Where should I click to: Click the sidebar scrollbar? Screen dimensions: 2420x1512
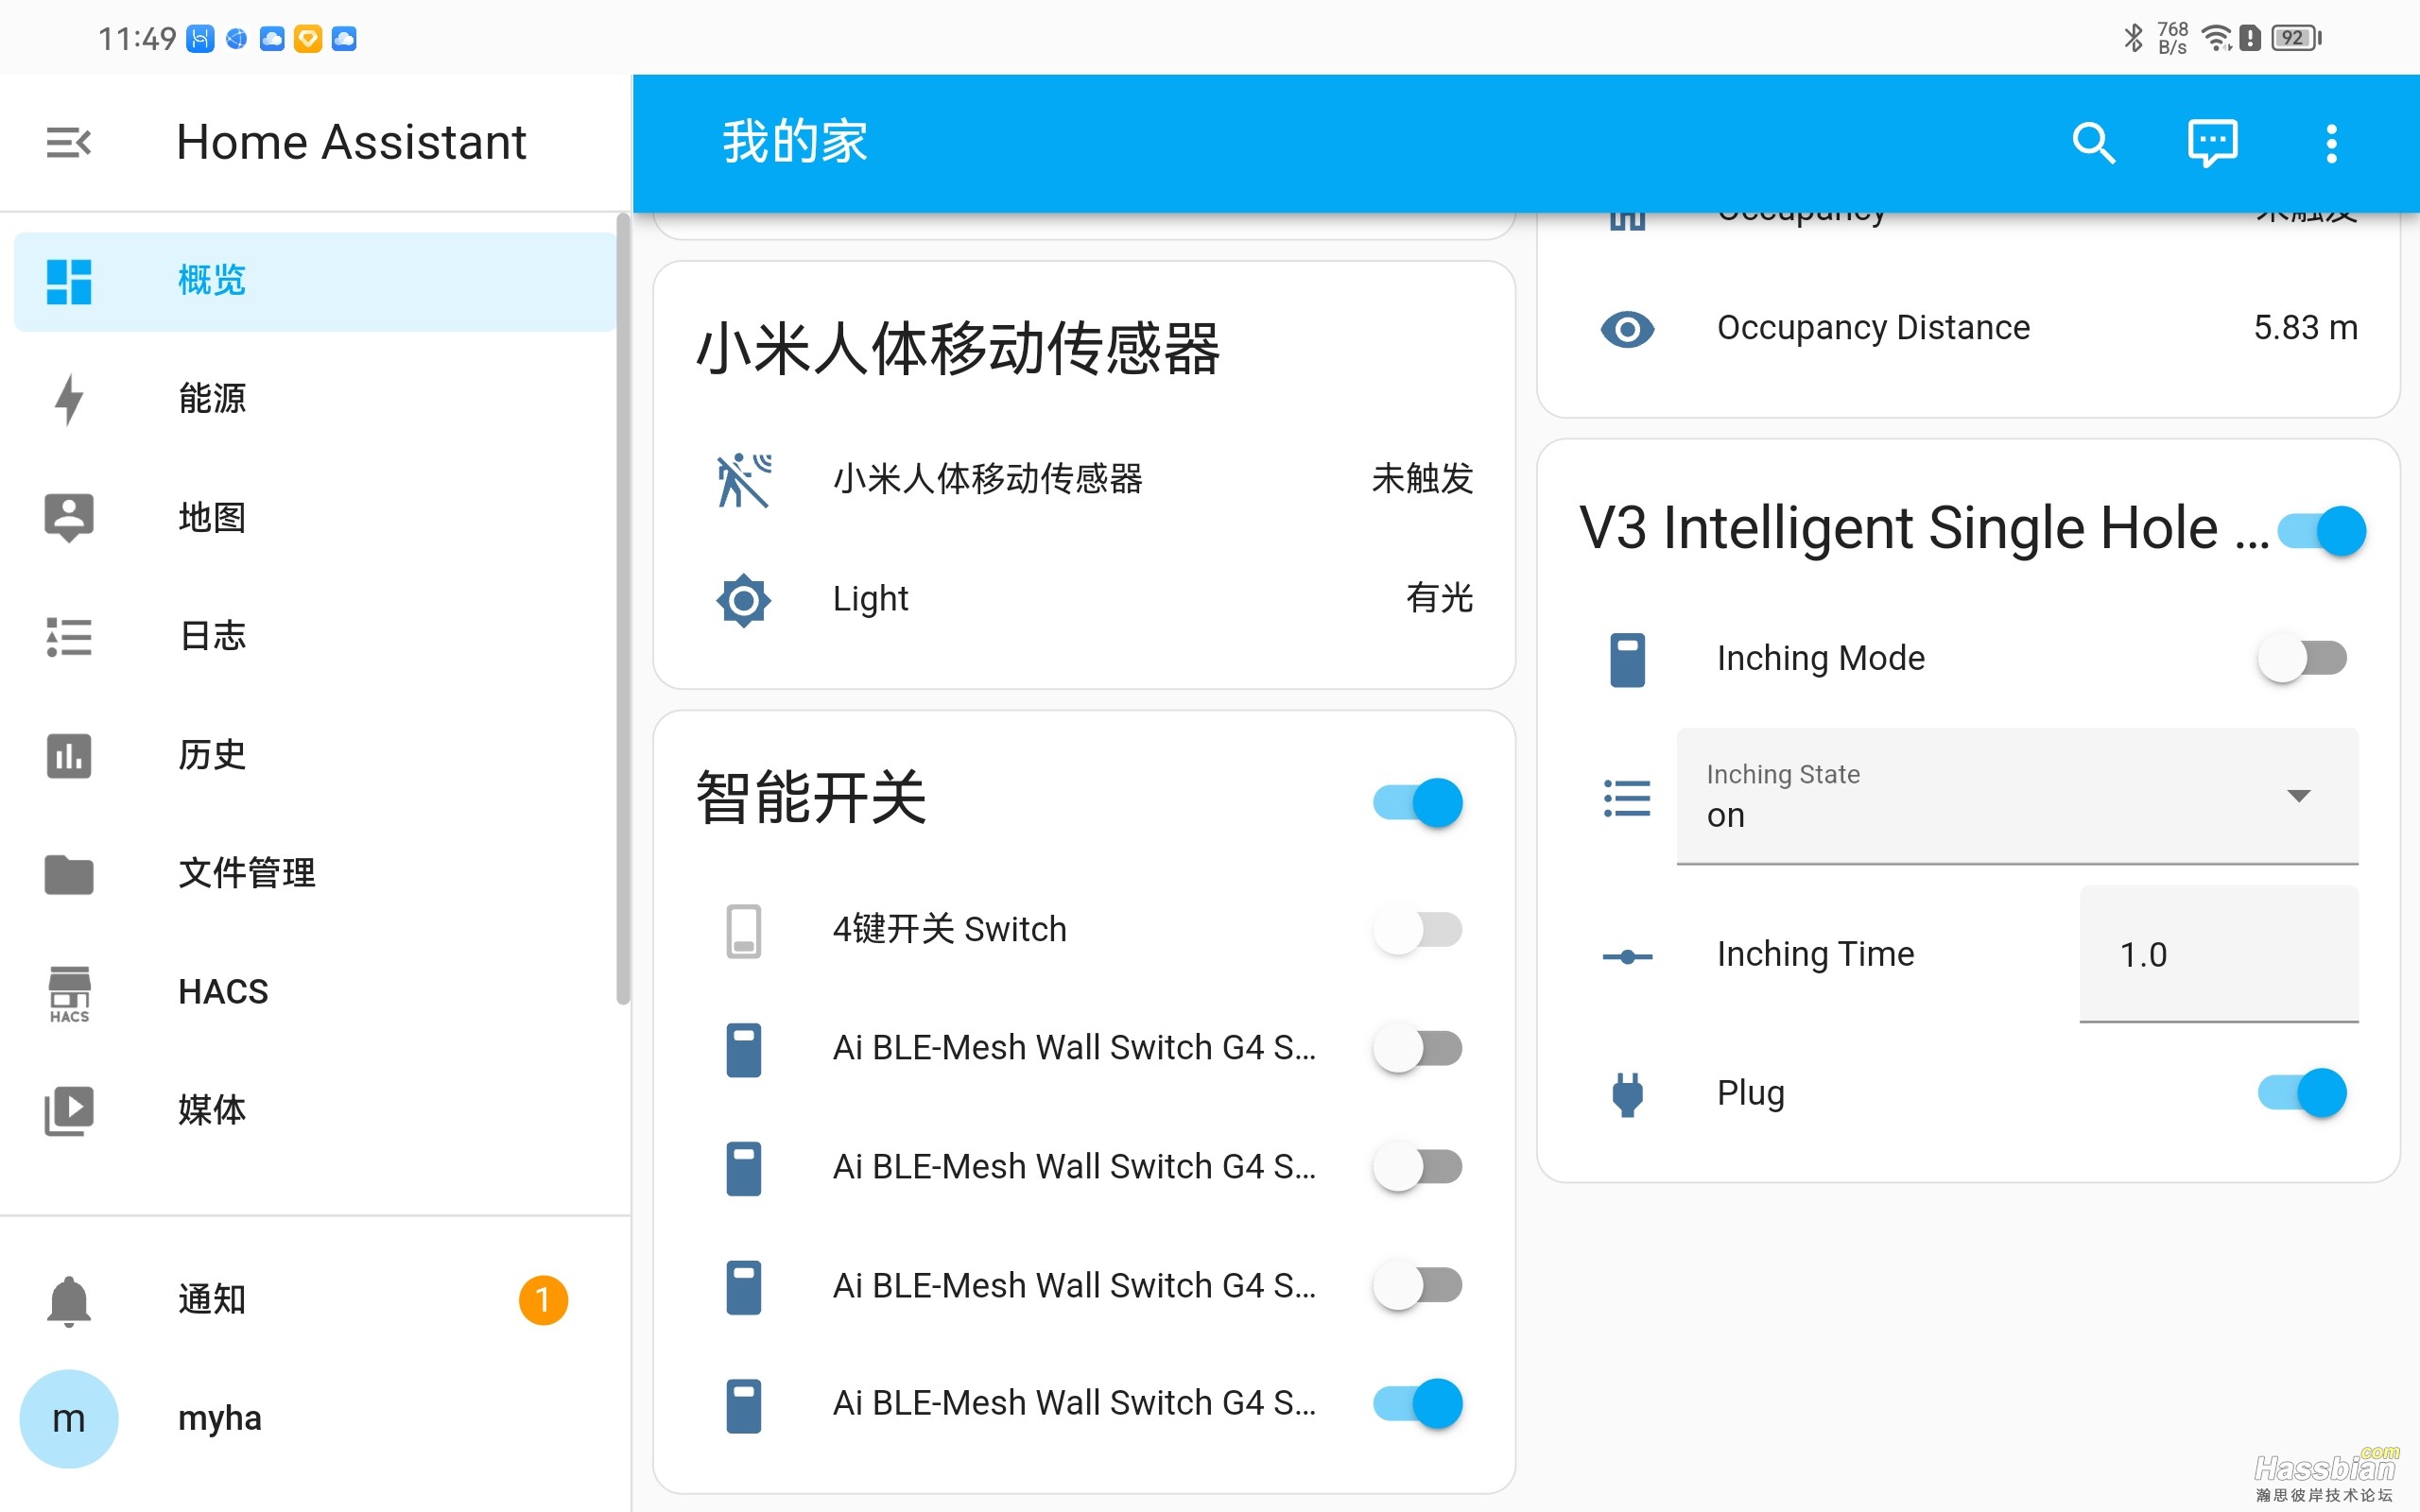click(x=623, y=610)
